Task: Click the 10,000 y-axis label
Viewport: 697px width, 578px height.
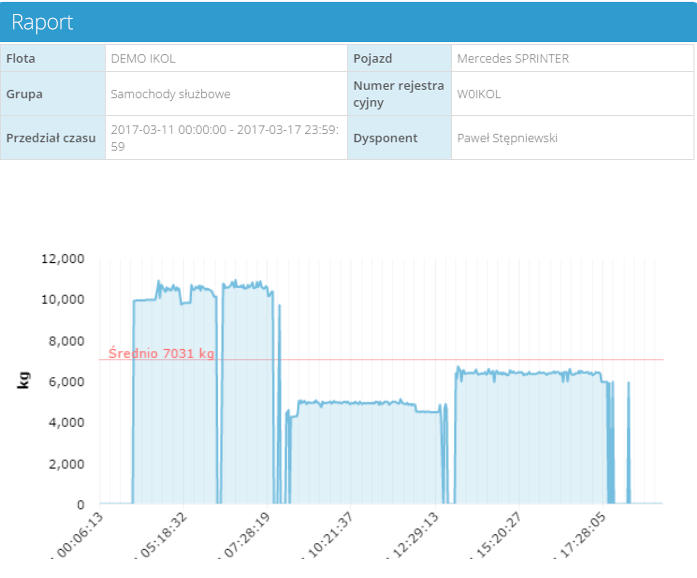Action: pyautogui.click(x=63, y=300)
